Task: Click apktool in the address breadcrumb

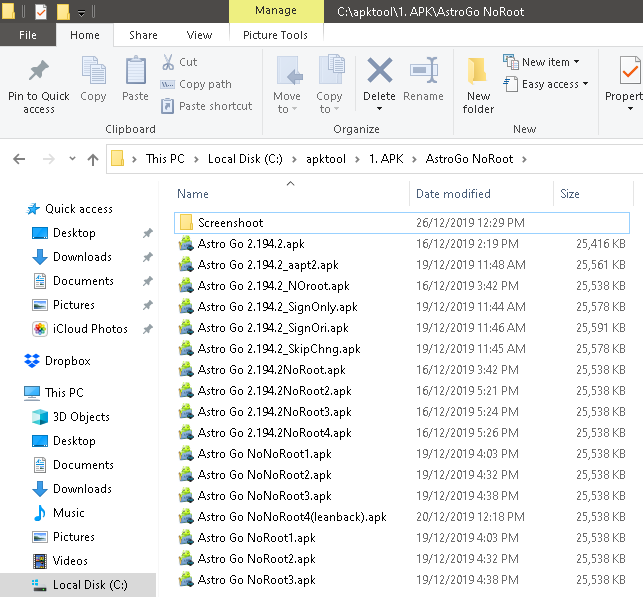Action: click(x=326, y=159)
